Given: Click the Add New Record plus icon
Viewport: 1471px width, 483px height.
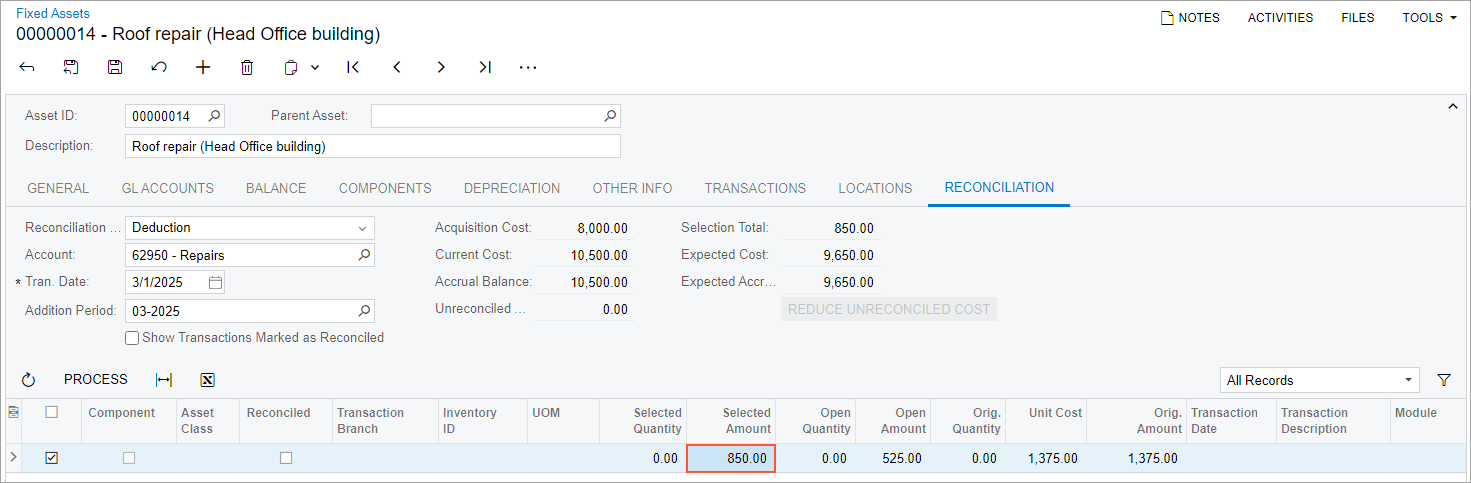Looking at the screenshot, I should tap(203, 67).
